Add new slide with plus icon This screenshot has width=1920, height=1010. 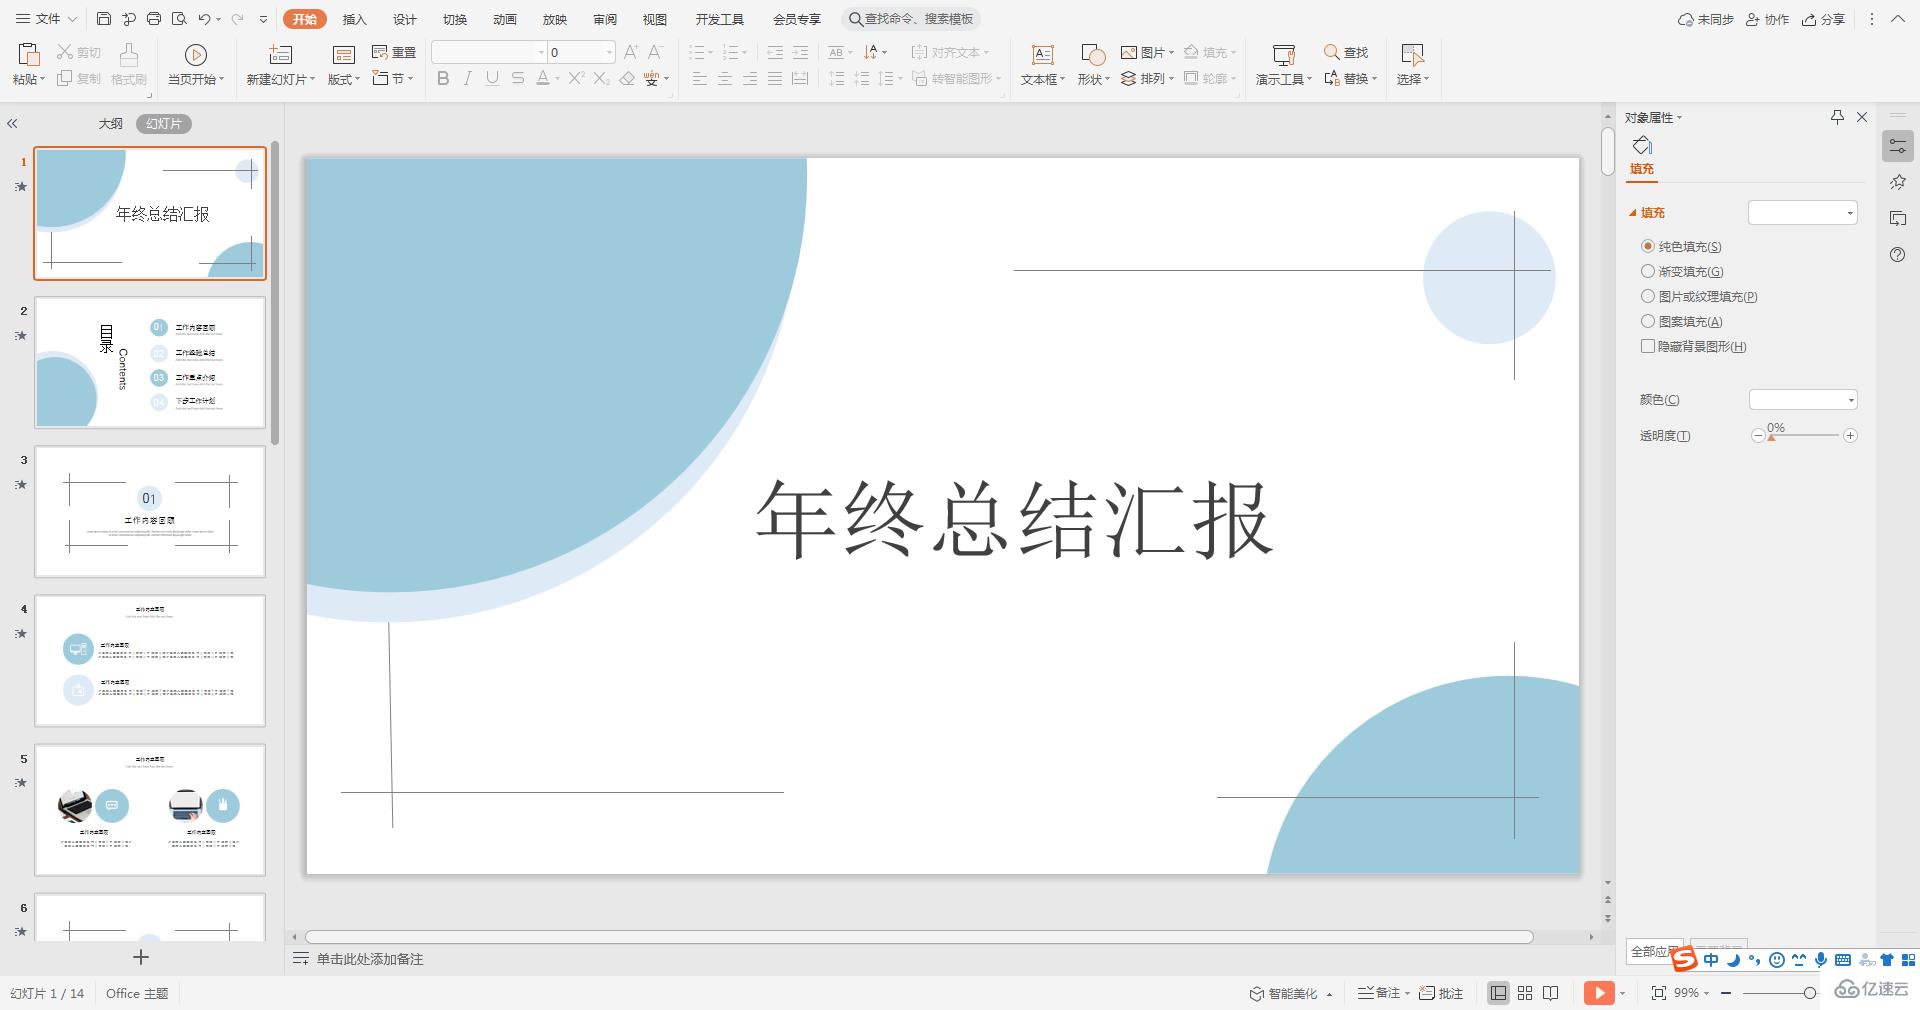[141, 957]
